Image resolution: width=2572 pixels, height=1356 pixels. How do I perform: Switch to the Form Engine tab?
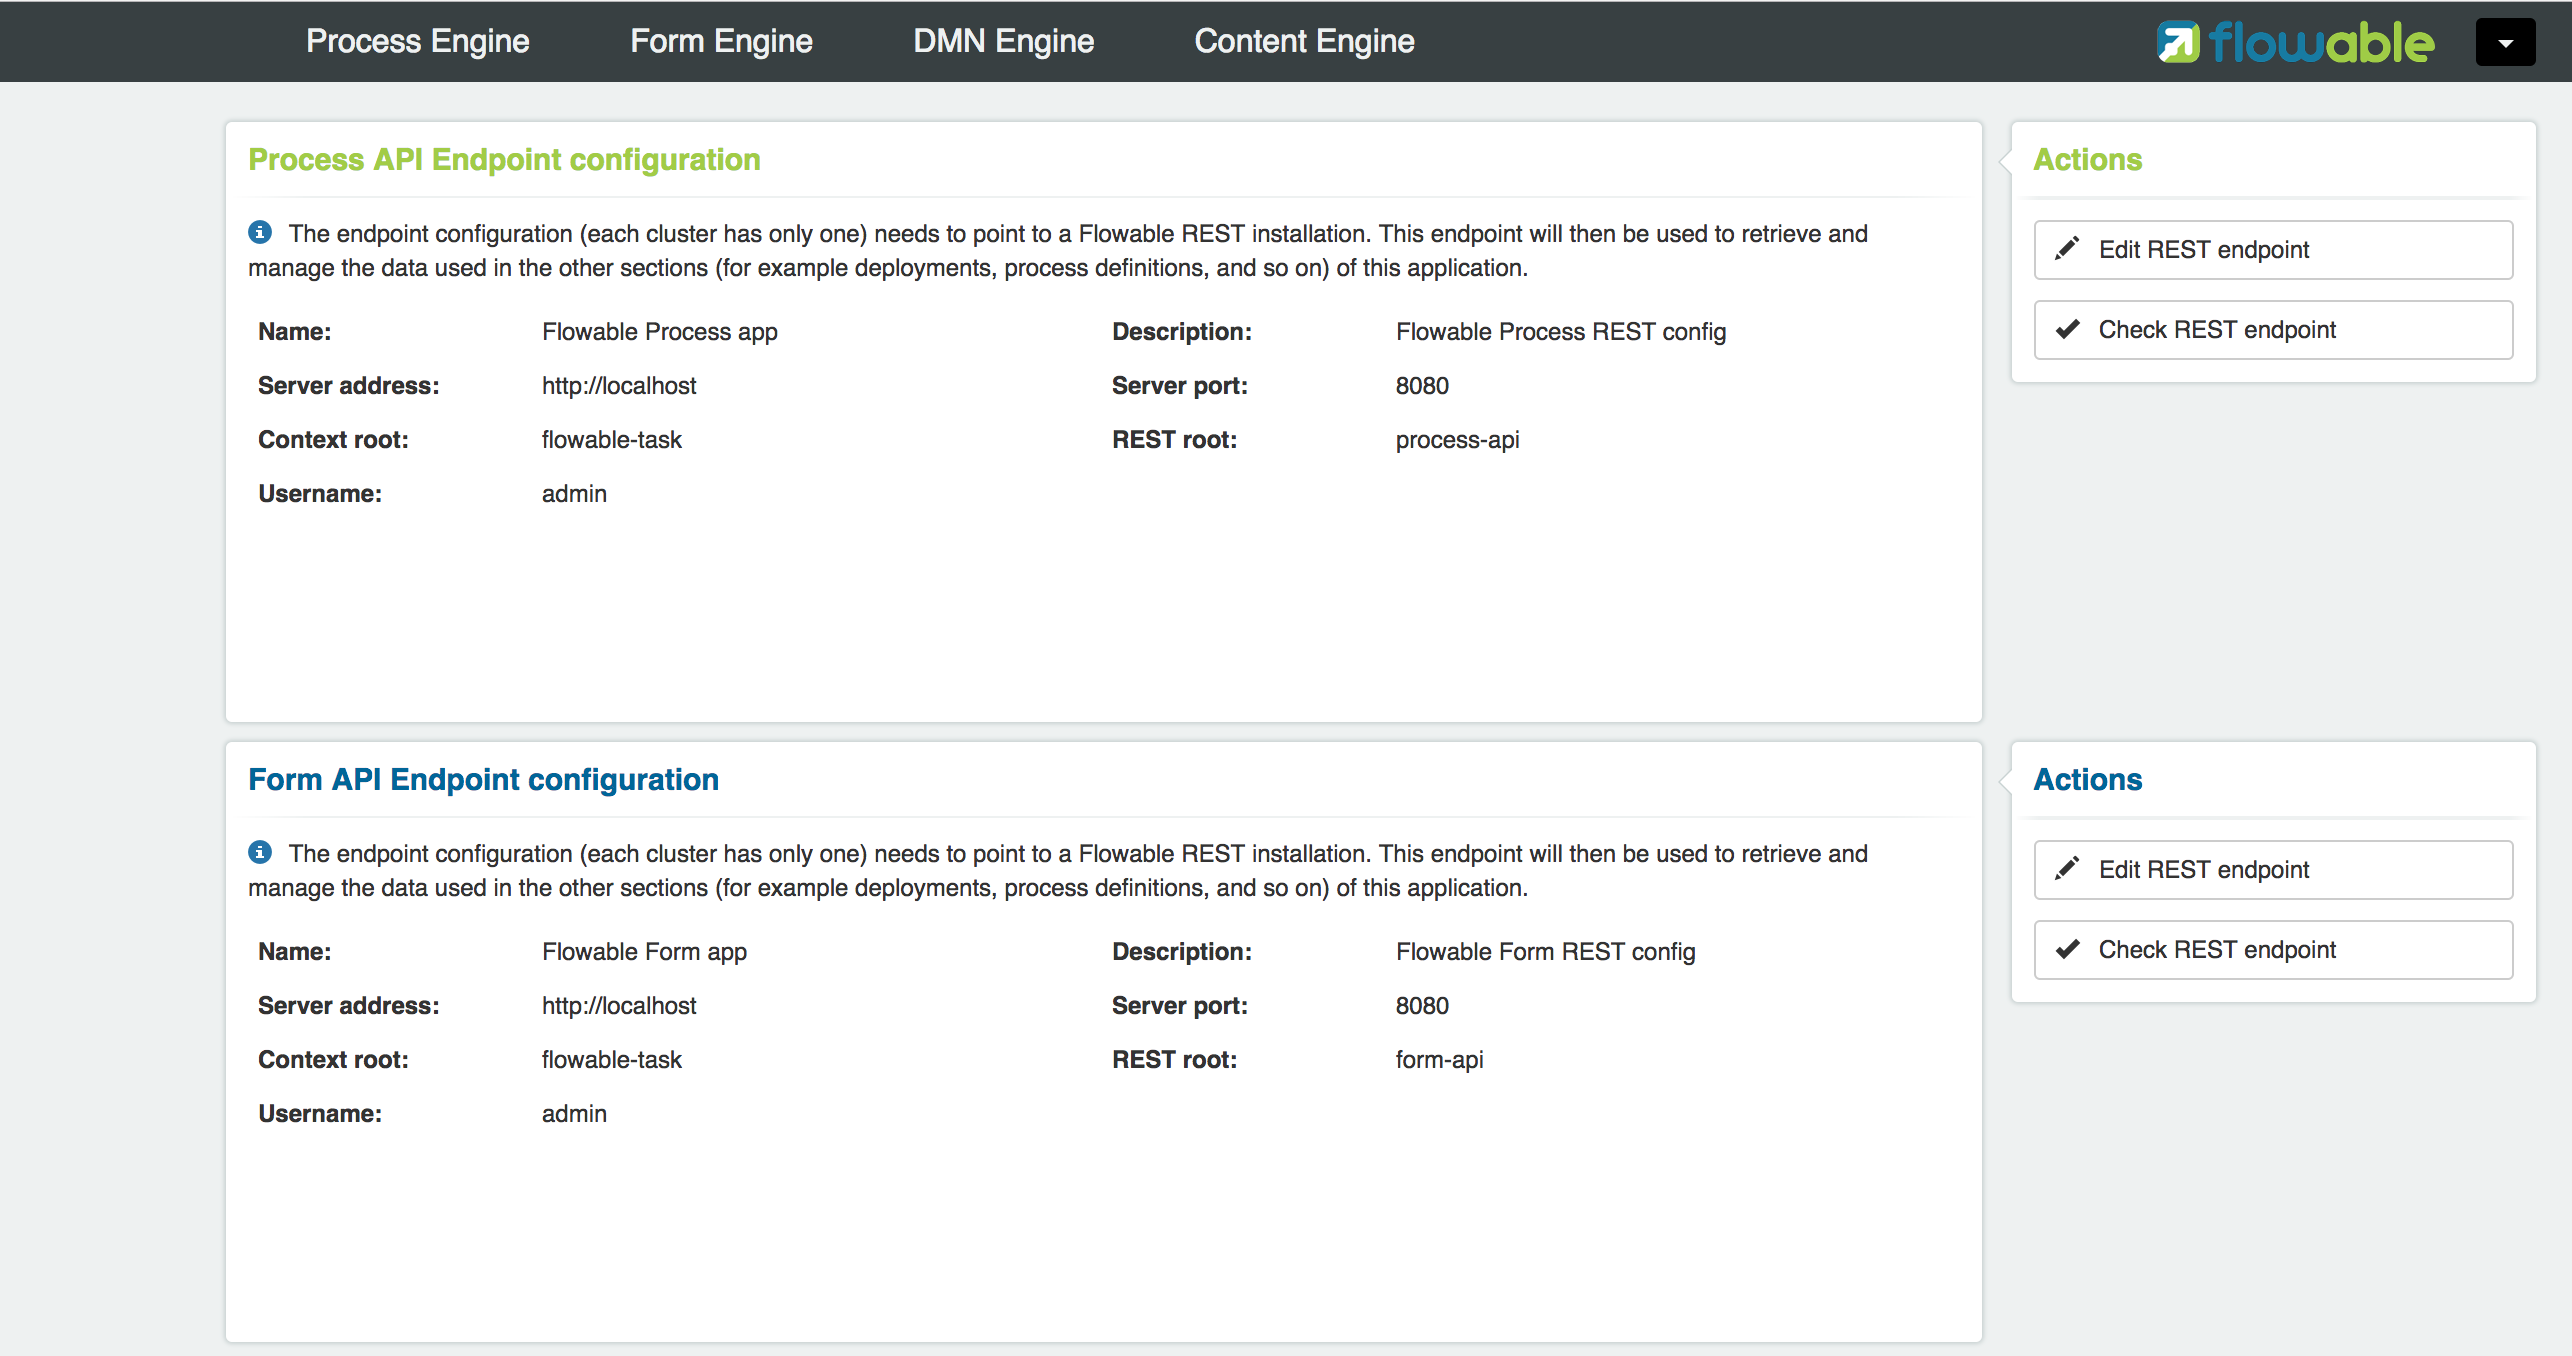[x=721, y=41]
